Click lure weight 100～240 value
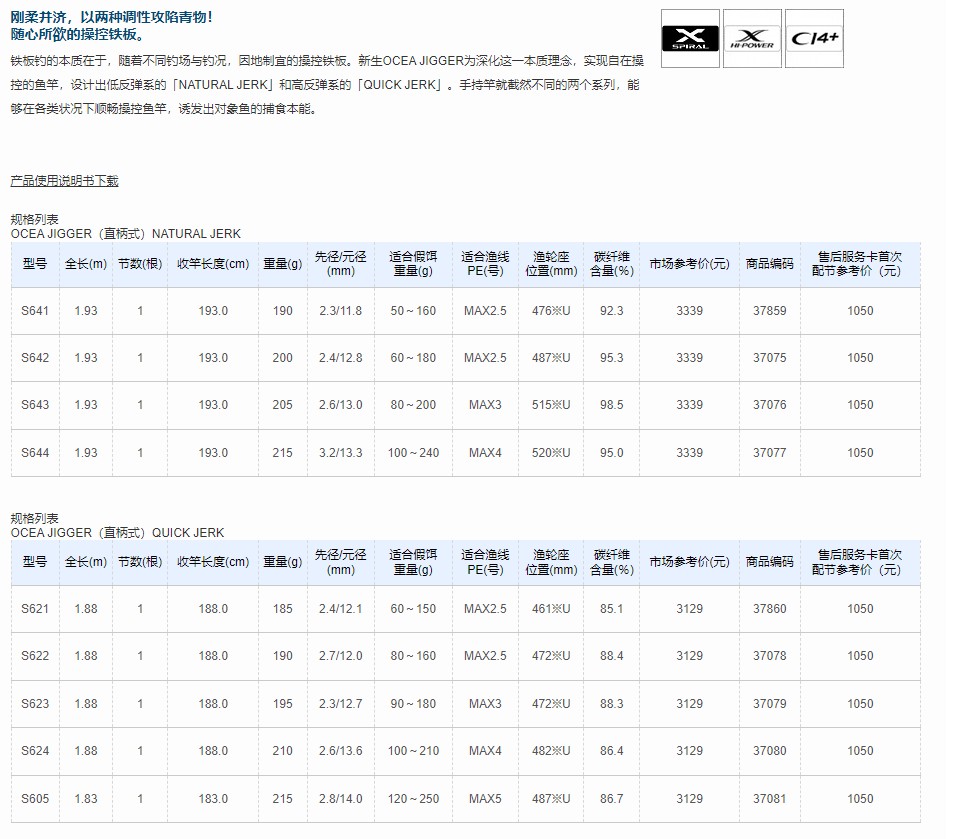The height and width of the screenshot is (839, 956). tap(413, 453)
